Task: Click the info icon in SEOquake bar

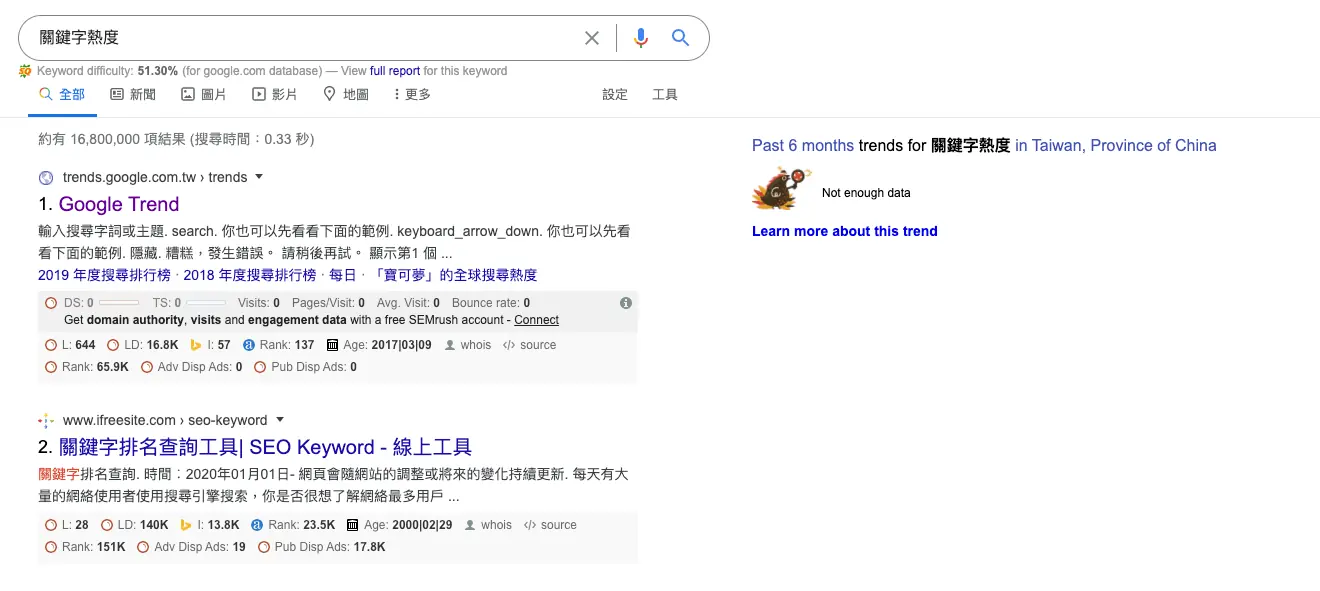Action: [x=626, y=302]
